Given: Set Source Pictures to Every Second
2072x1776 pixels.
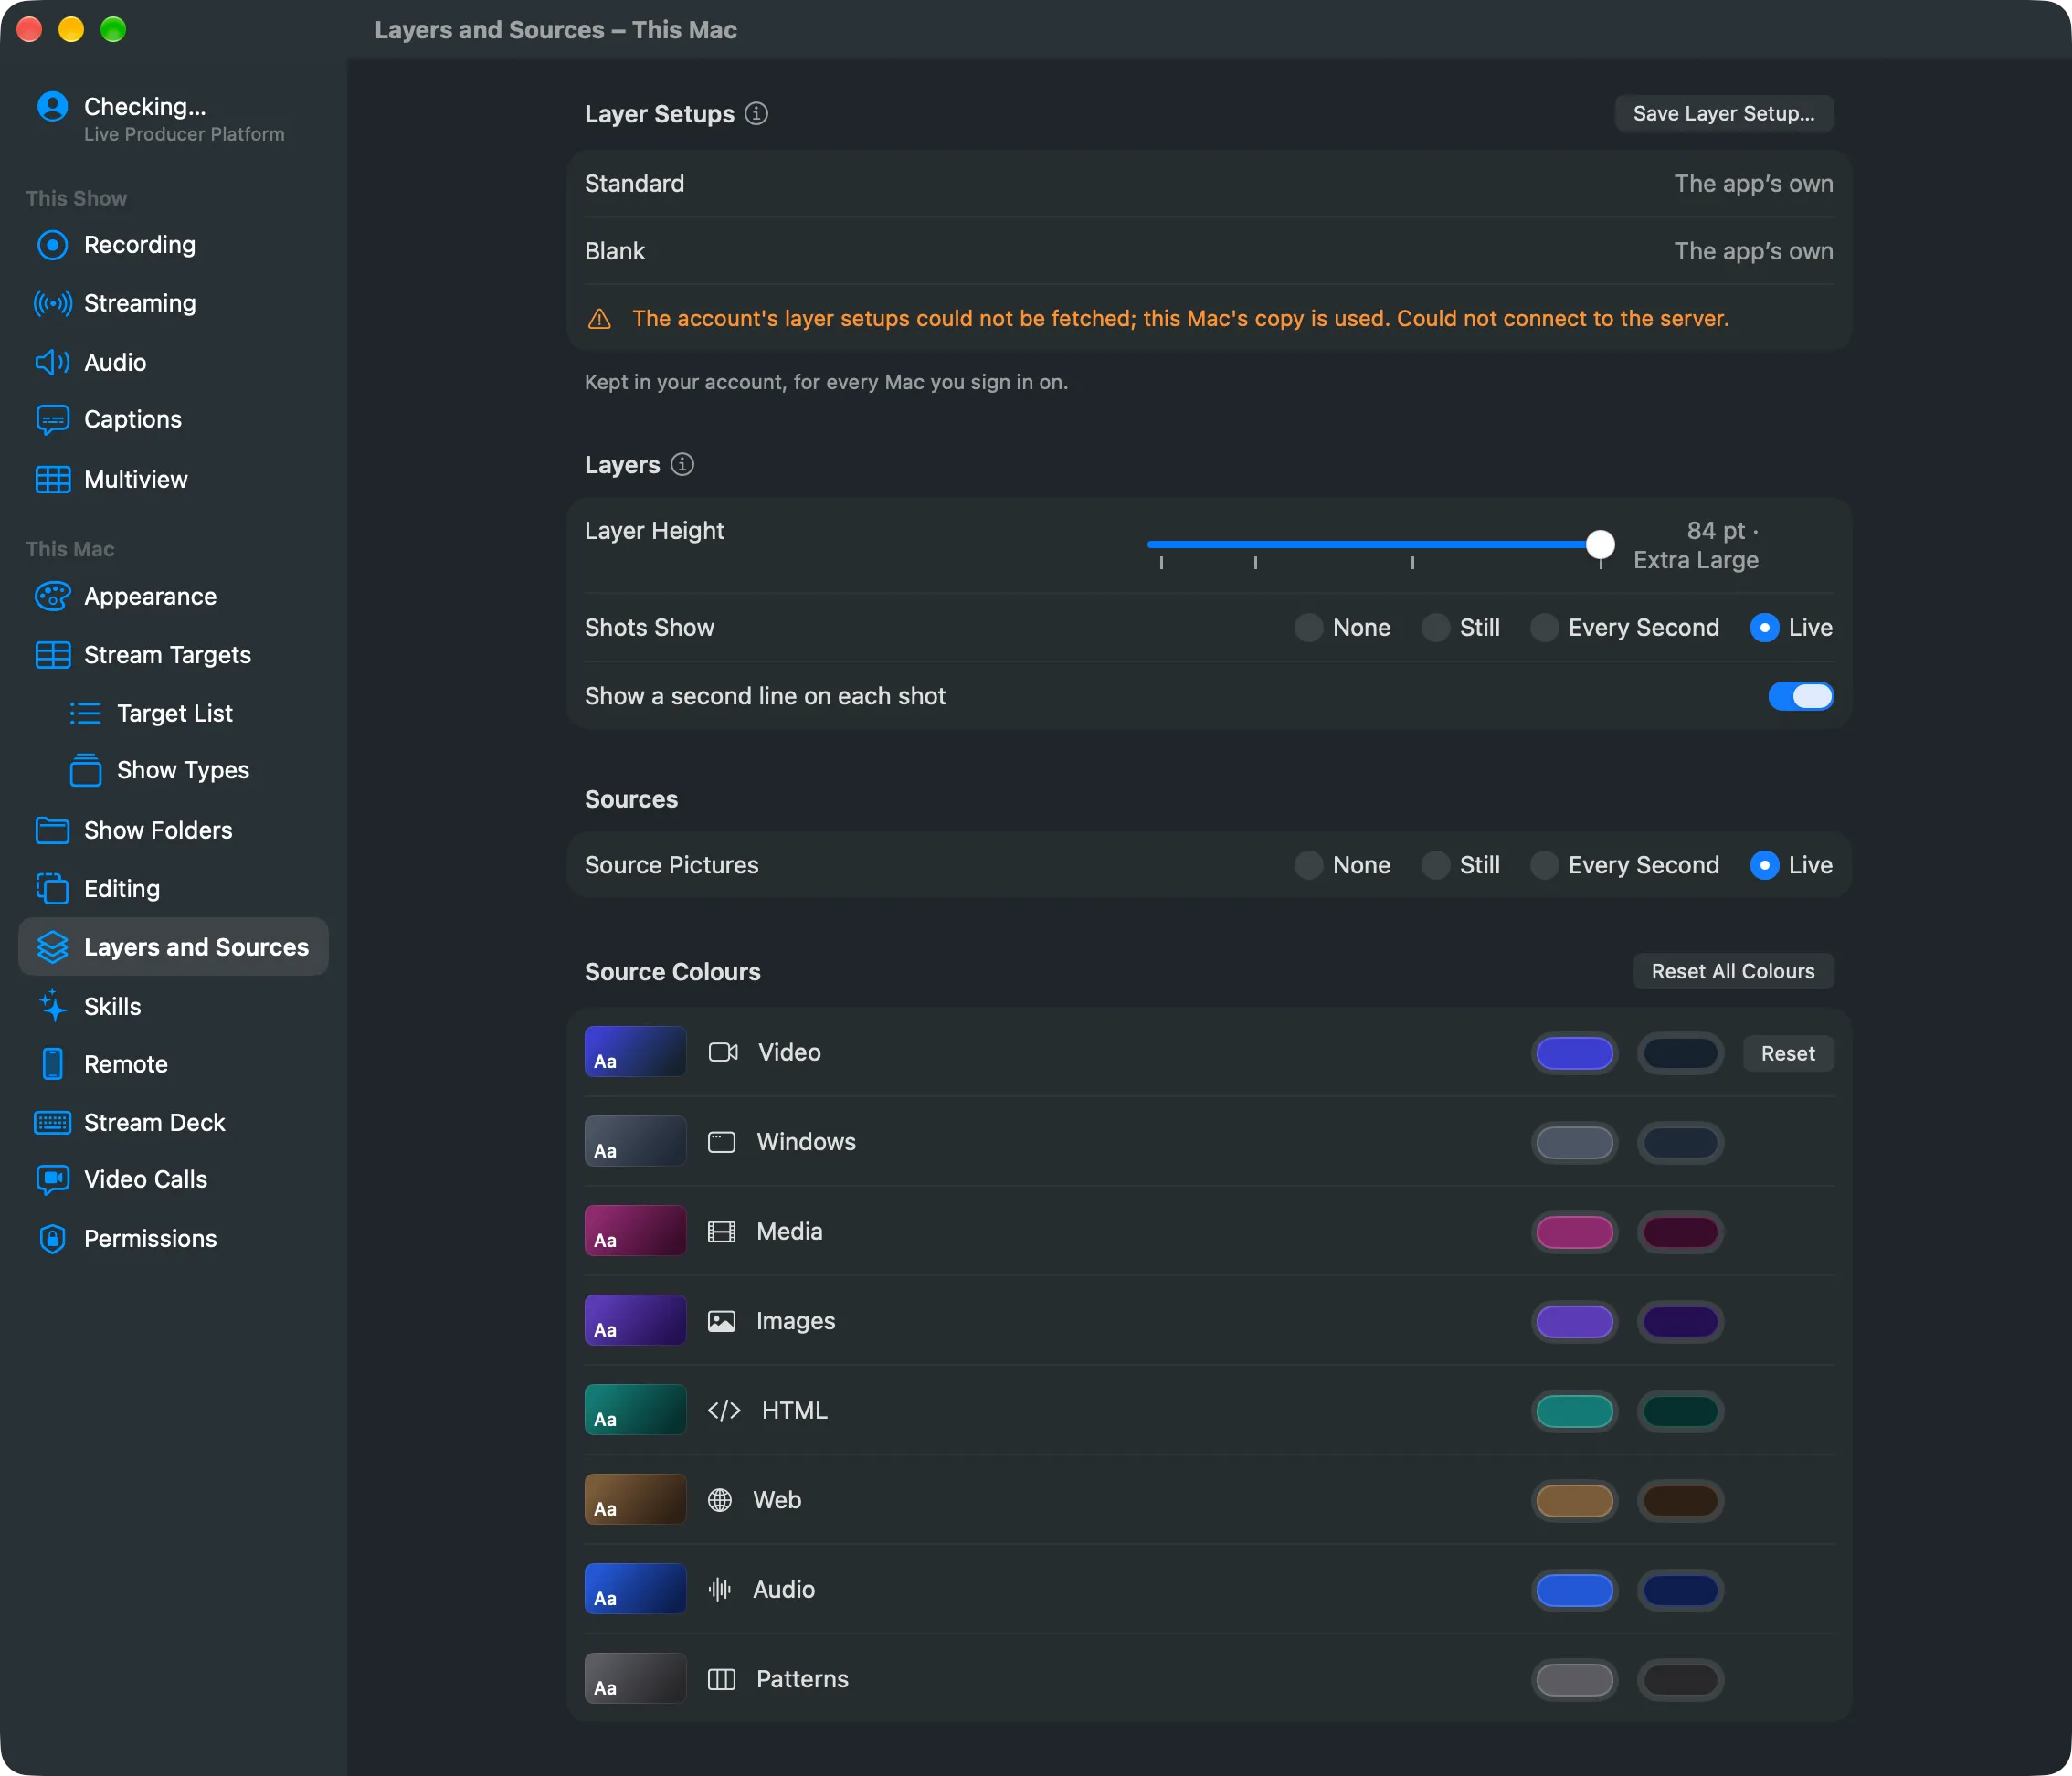Looking at the screenshot, I should (x=1544, y=865).
